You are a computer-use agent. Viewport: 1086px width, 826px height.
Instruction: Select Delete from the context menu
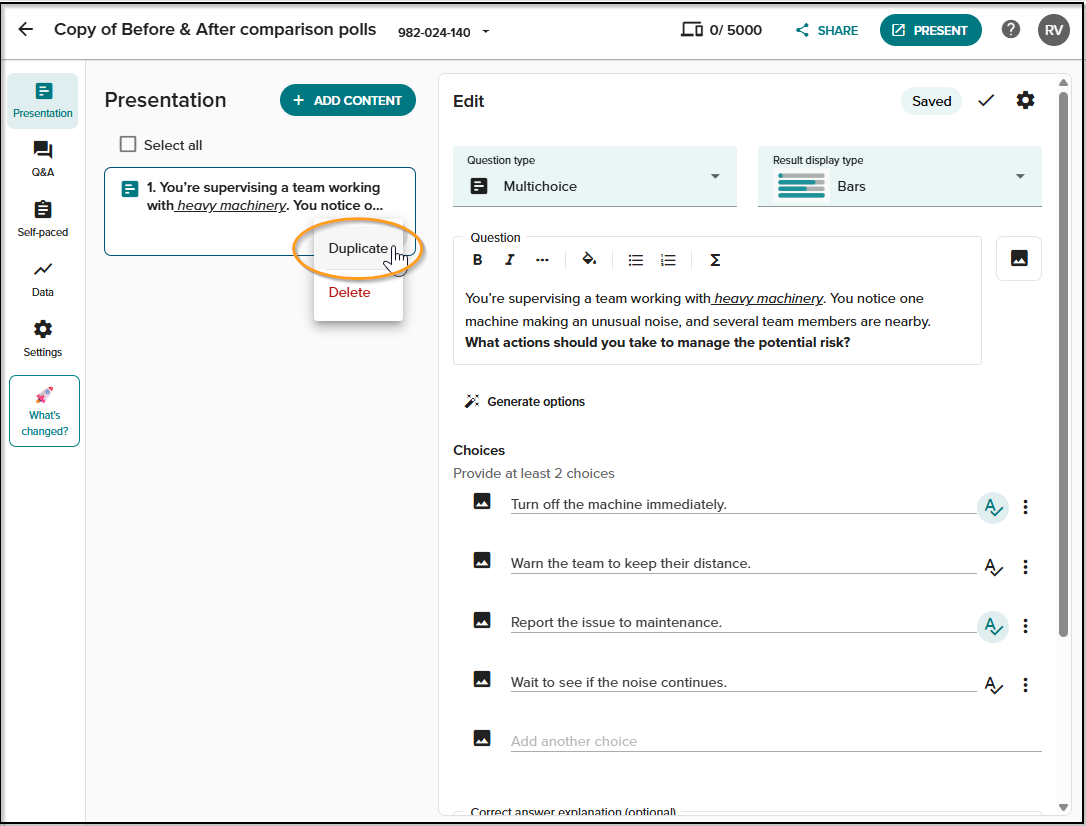click(x=349, y=292)
